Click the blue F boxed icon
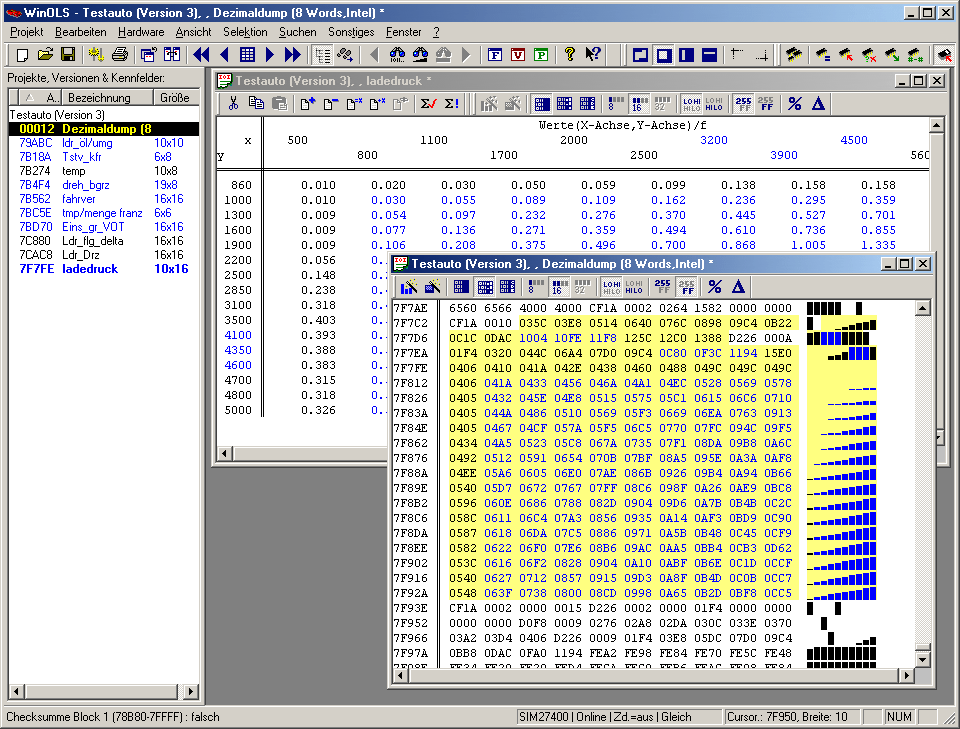This screenshot has width=960, height=729. pos(495,55)
